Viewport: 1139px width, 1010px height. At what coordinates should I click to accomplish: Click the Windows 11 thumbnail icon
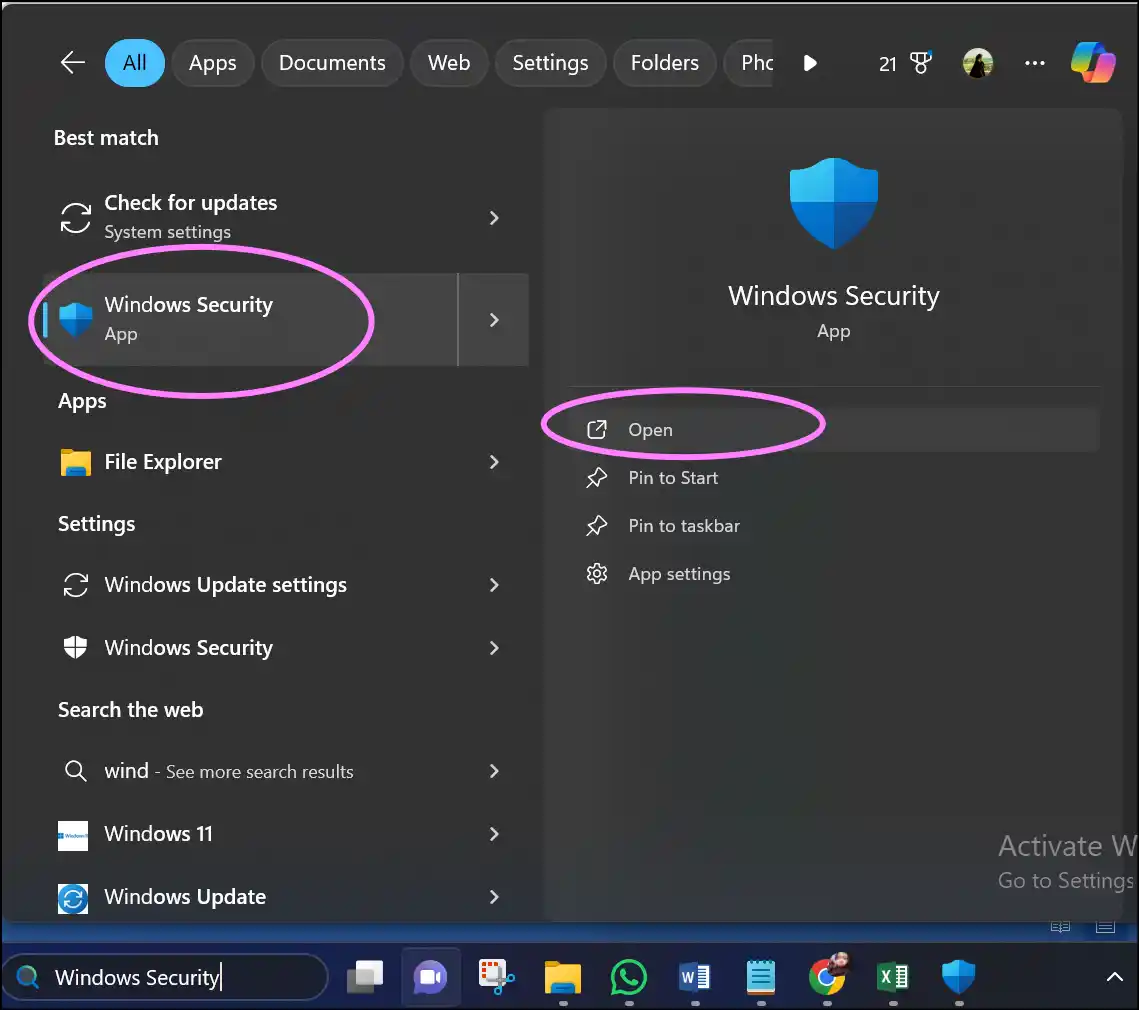tap(73, 836)
